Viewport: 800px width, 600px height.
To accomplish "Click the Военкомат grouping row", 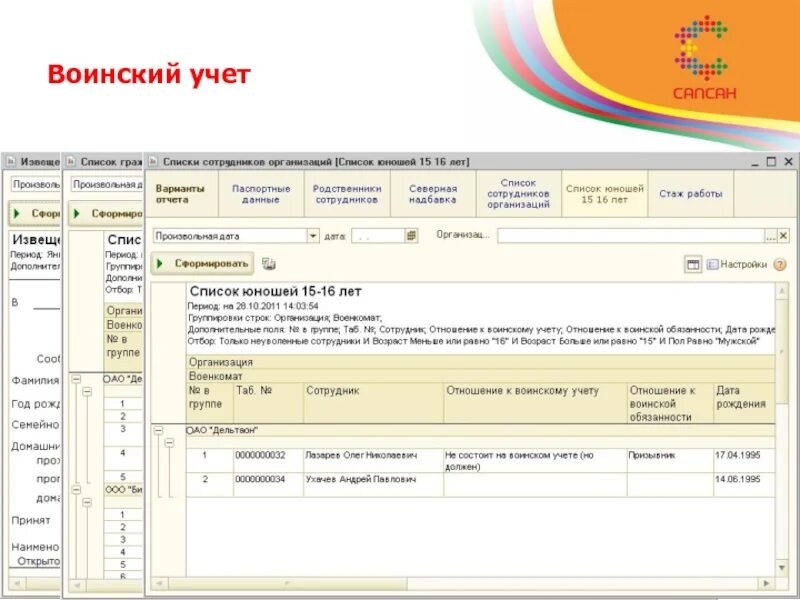I will [x=481, y=377].
